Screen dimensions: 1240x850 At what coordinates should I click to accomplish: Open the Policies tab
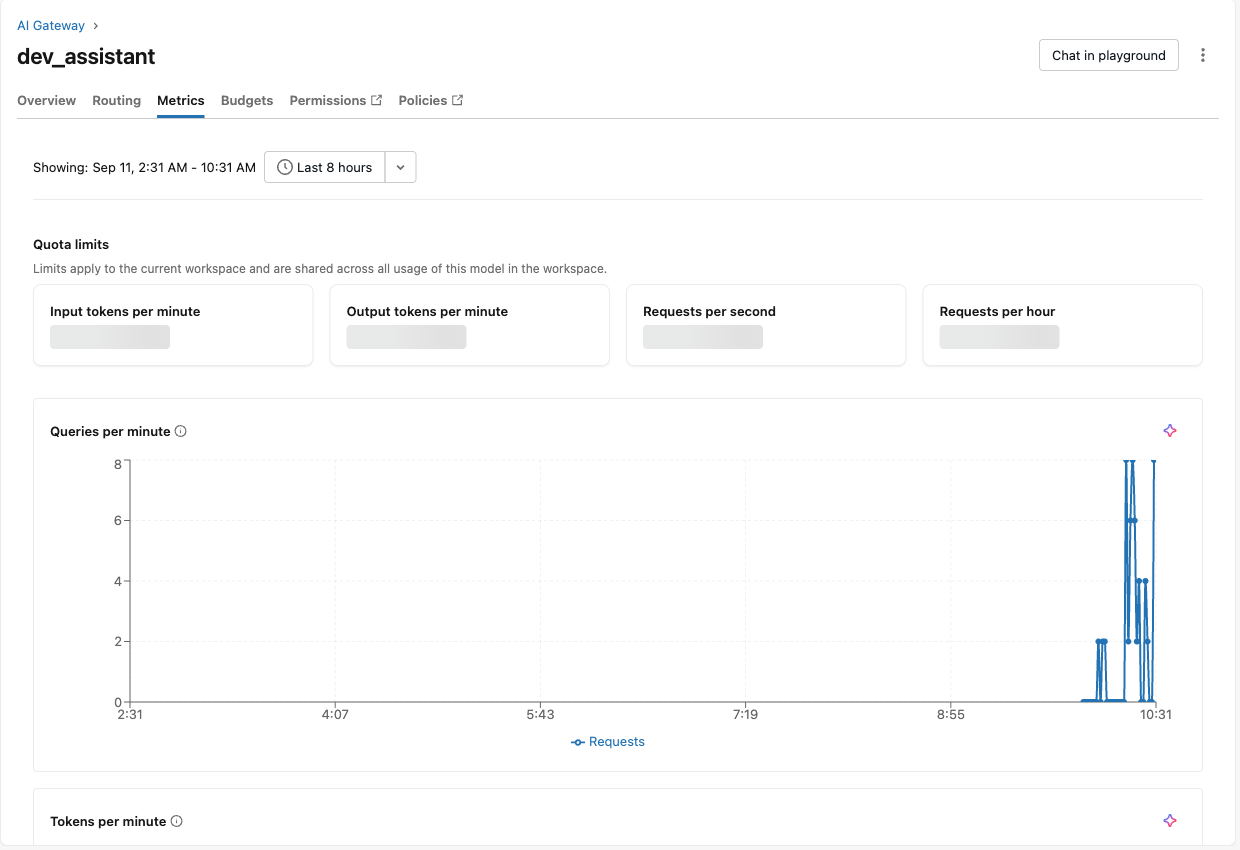pos(431,100)
